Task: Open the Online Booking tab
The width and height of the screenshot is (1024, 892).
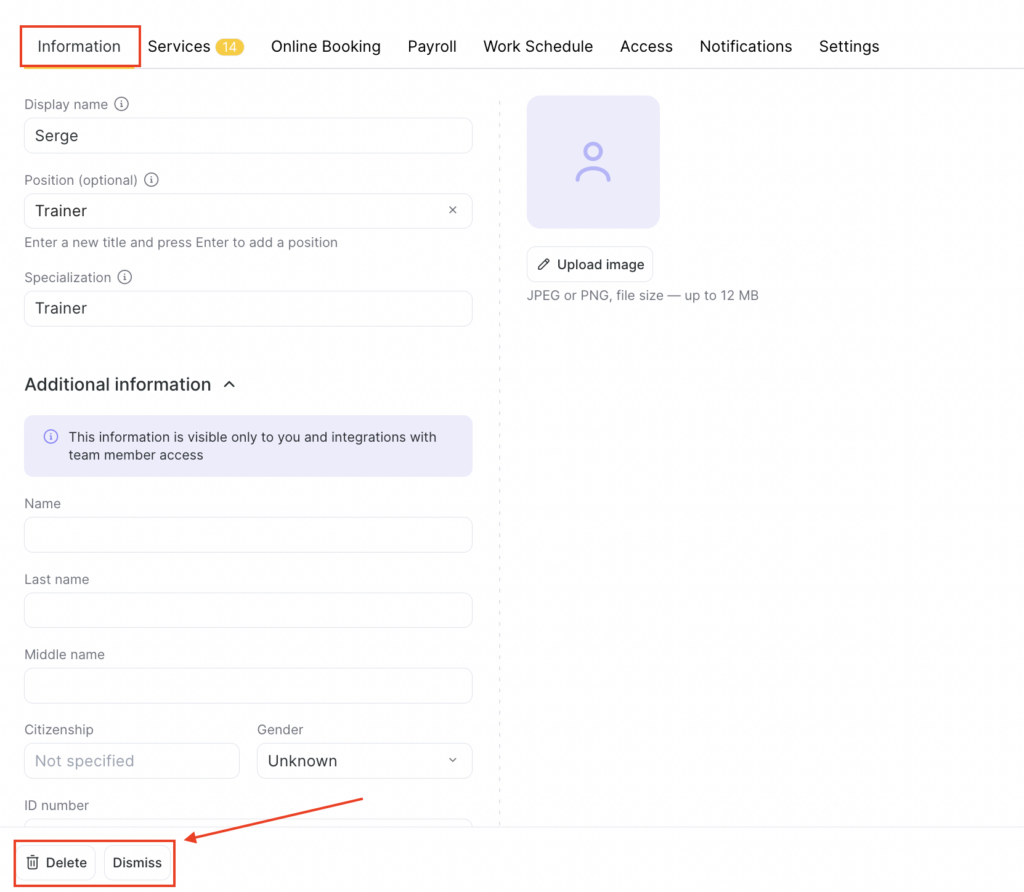Action: pos(326,47)
